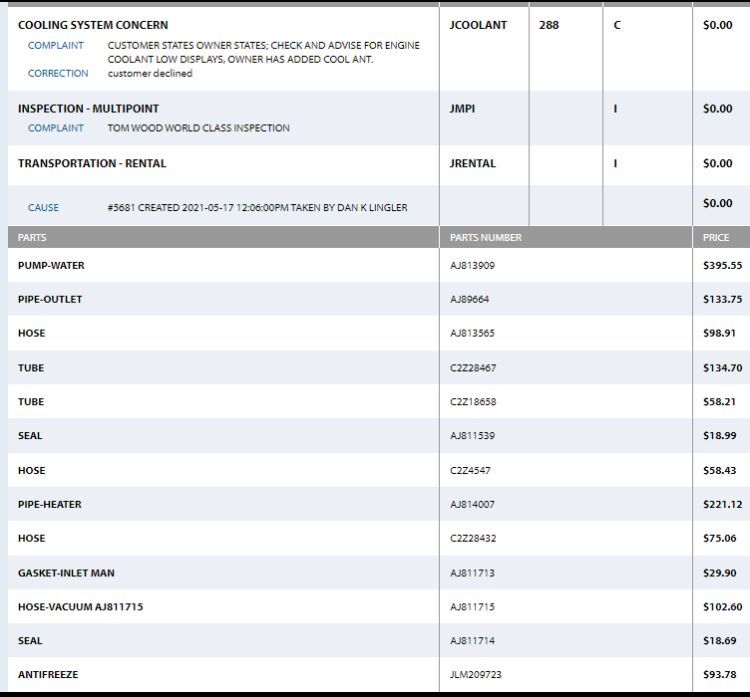Click the JMPI code cell

coord(463,108)
